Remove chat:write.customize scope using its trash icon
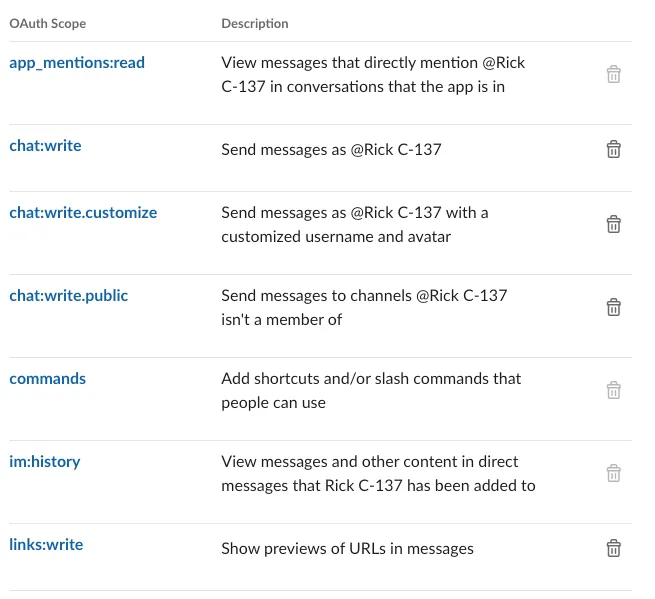 click(614, 224)
